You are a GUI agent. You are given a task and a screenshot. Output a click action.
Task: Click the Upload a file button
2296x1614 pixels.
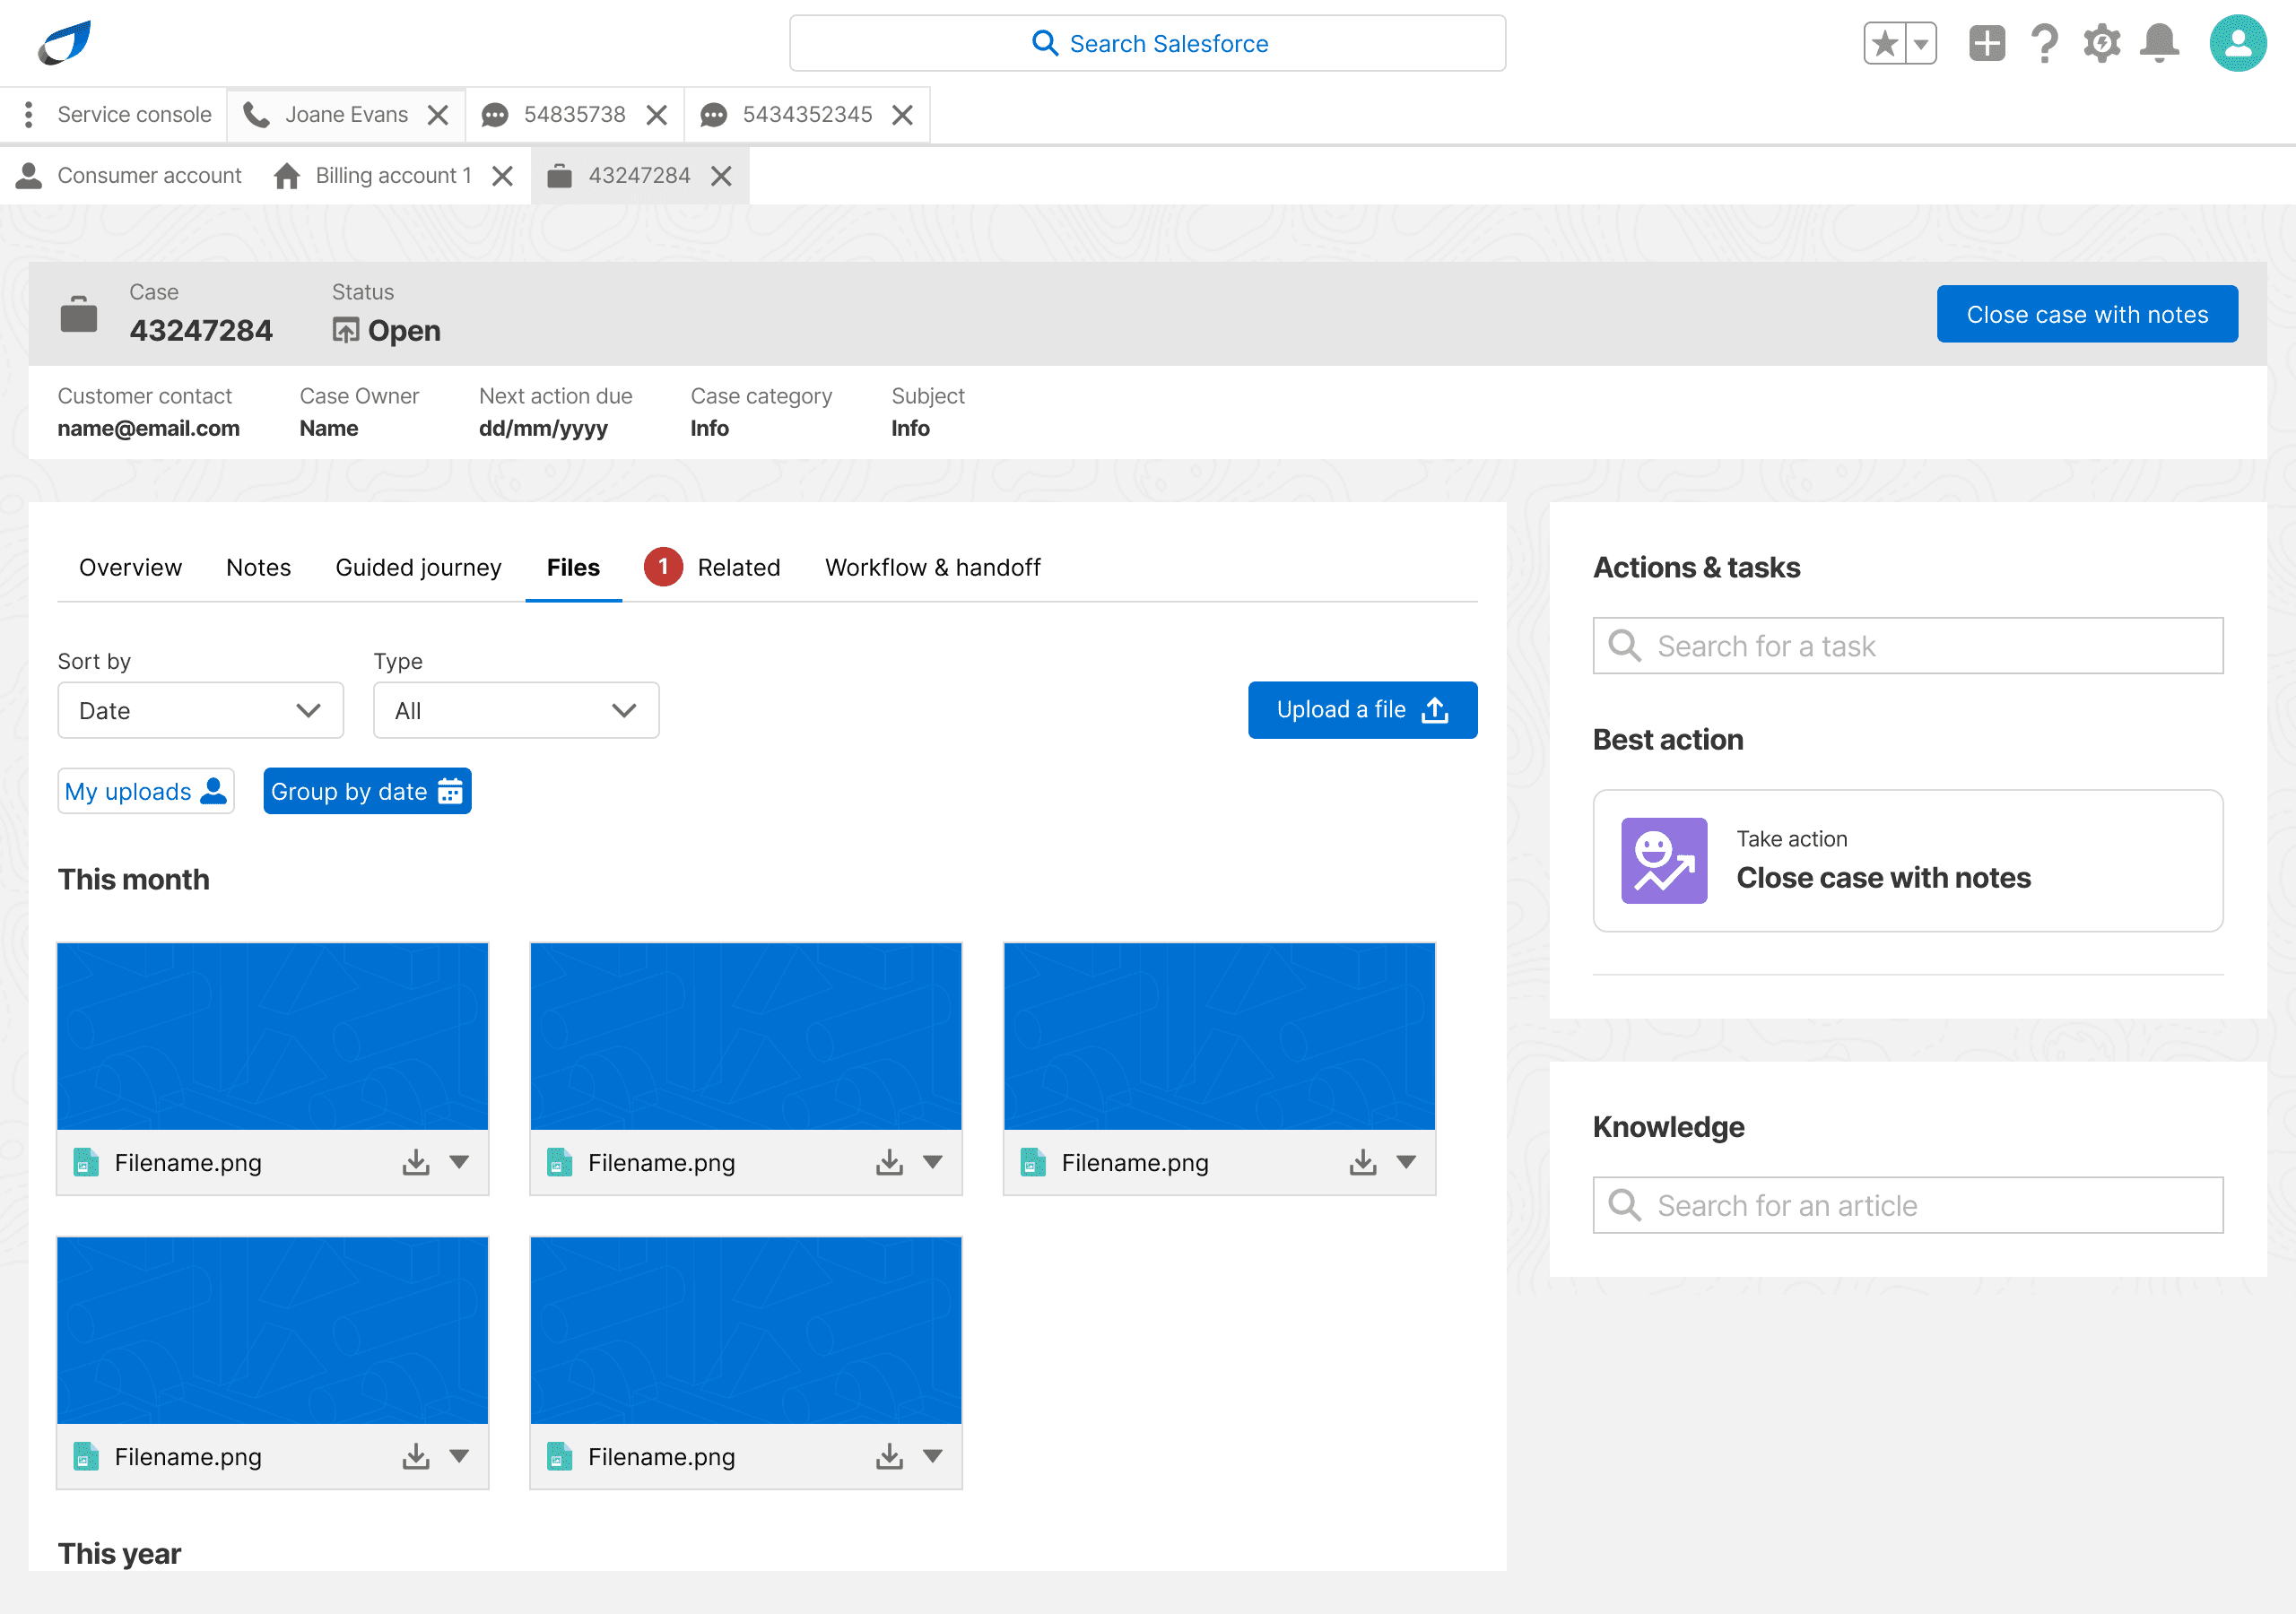[1362, 710]
